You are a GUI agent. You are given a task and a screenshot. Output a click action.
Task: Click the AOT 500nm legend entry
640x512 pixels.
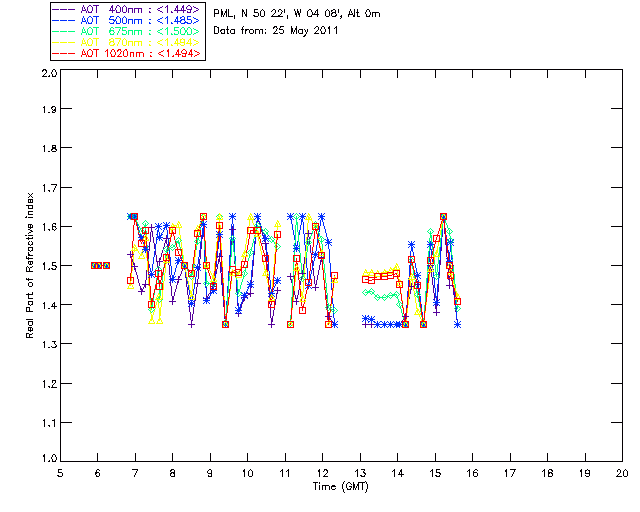click(127, 20)
